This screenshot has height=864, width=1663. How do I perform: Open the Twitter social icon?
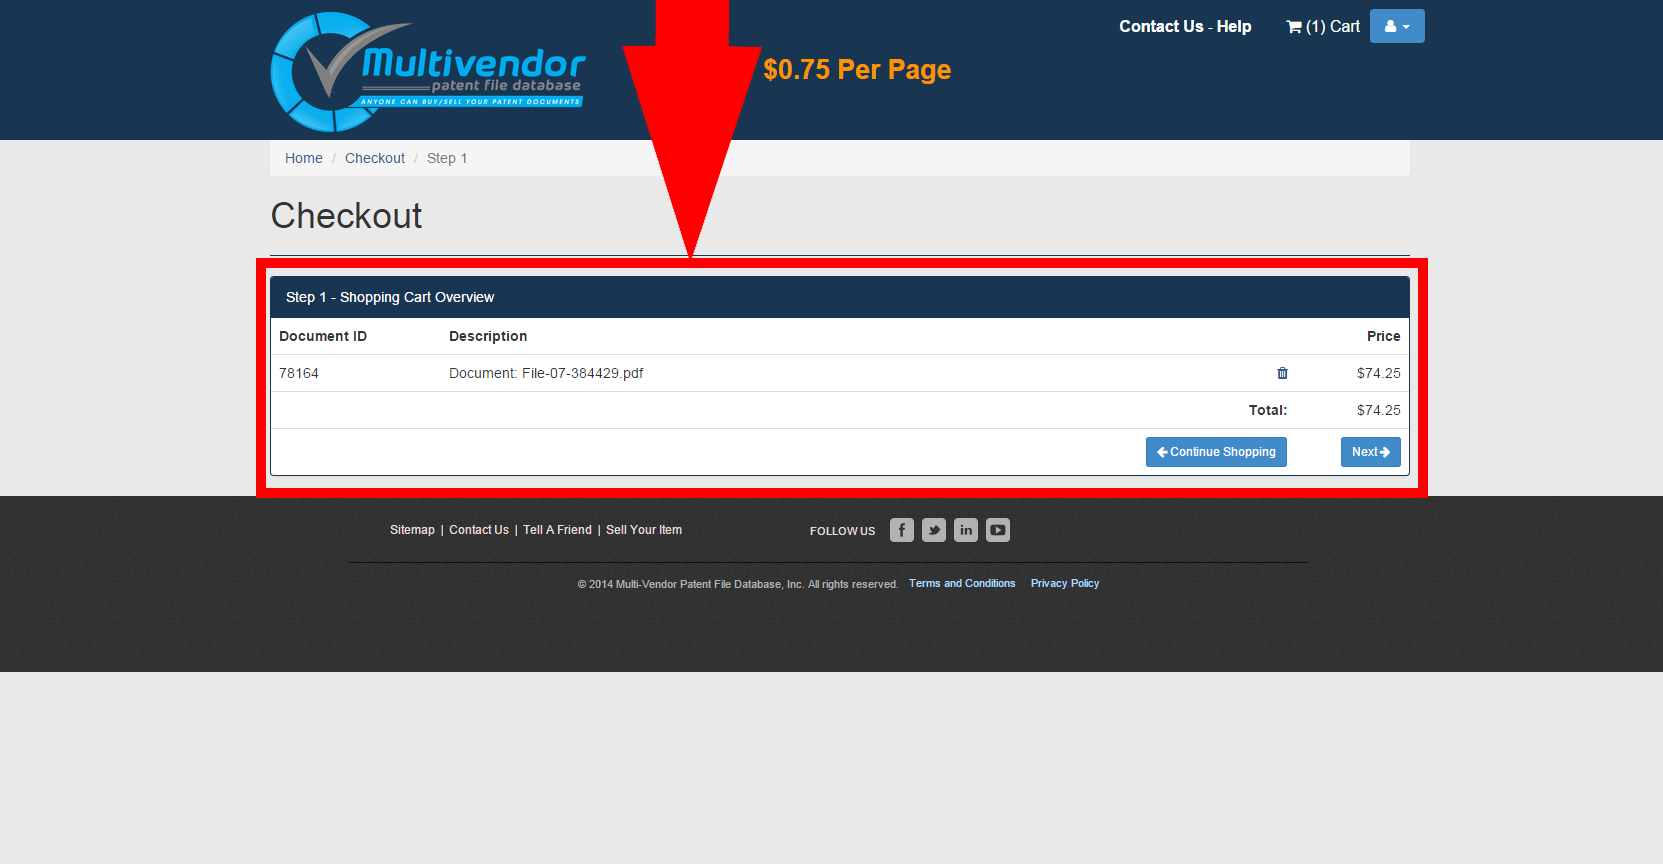[933, 530]
